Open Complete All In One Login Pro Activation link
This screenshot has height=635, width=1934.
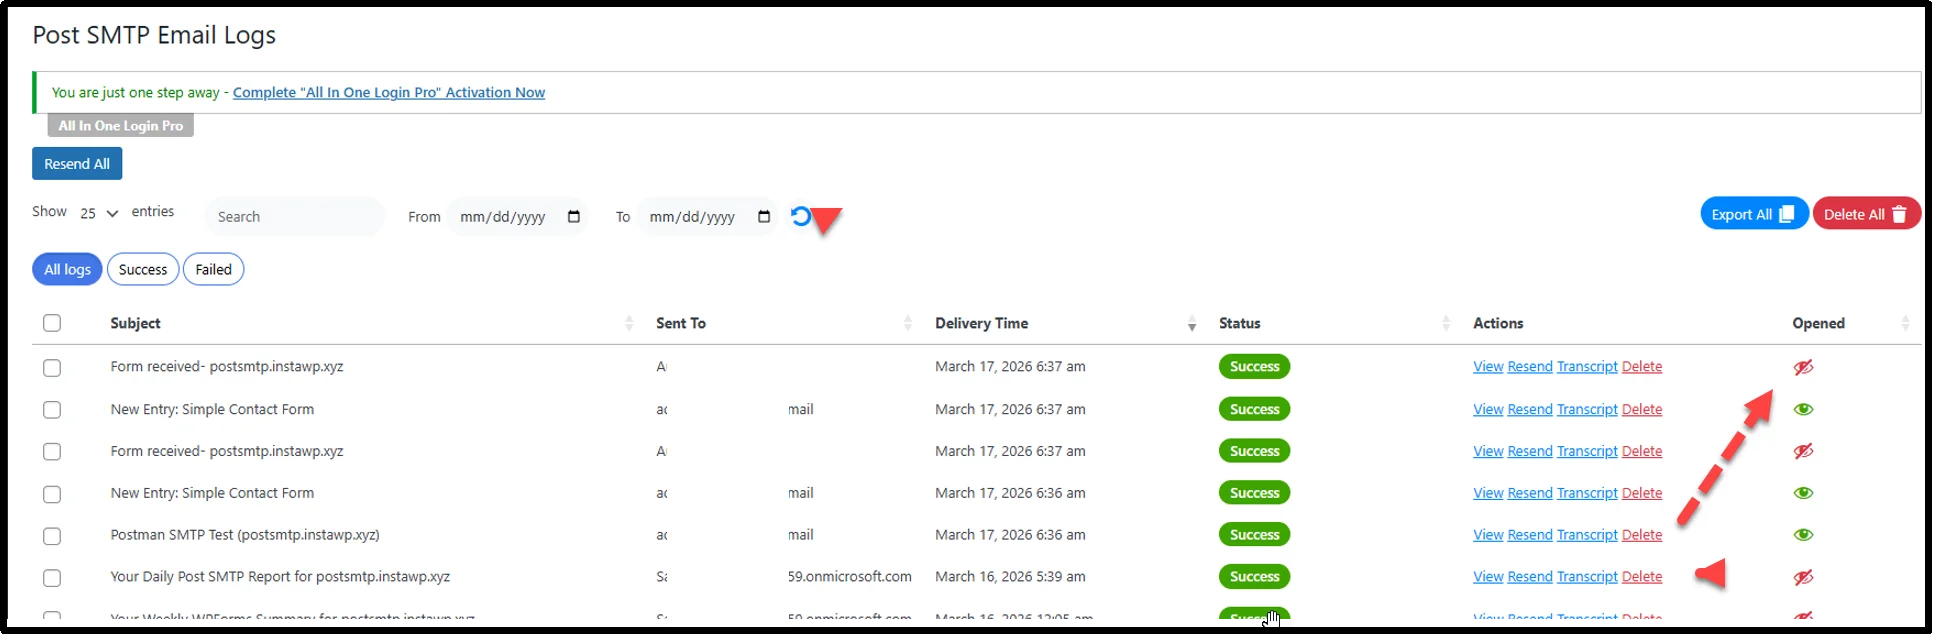coord(389,92)
